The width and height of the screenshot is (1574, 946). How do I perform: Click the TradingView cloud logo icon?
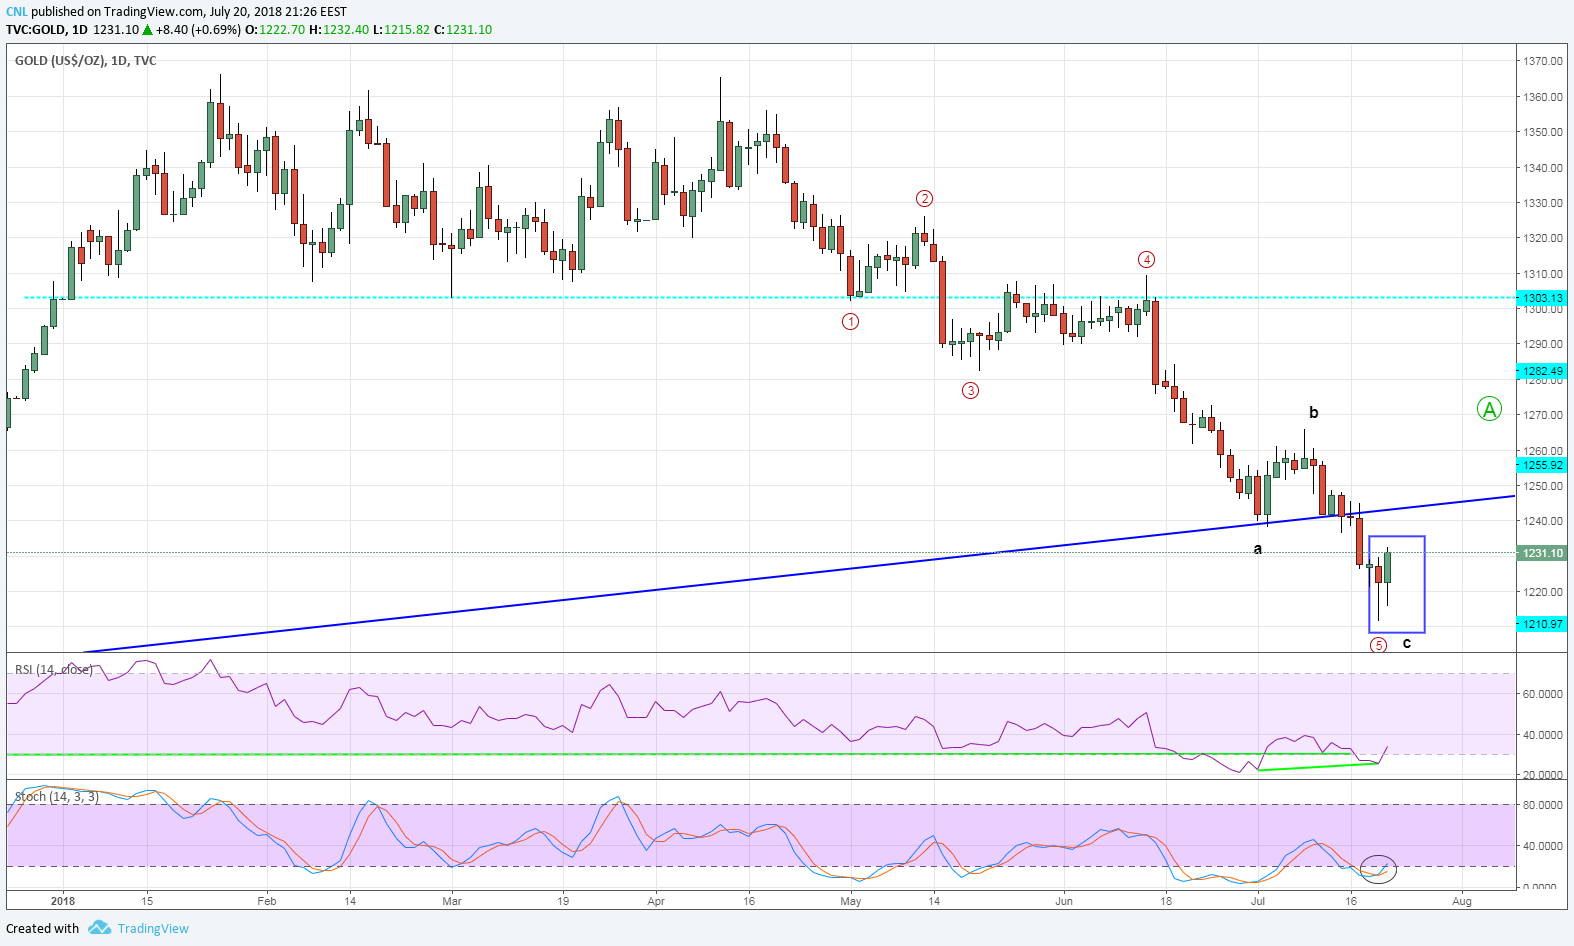point(99,928)
